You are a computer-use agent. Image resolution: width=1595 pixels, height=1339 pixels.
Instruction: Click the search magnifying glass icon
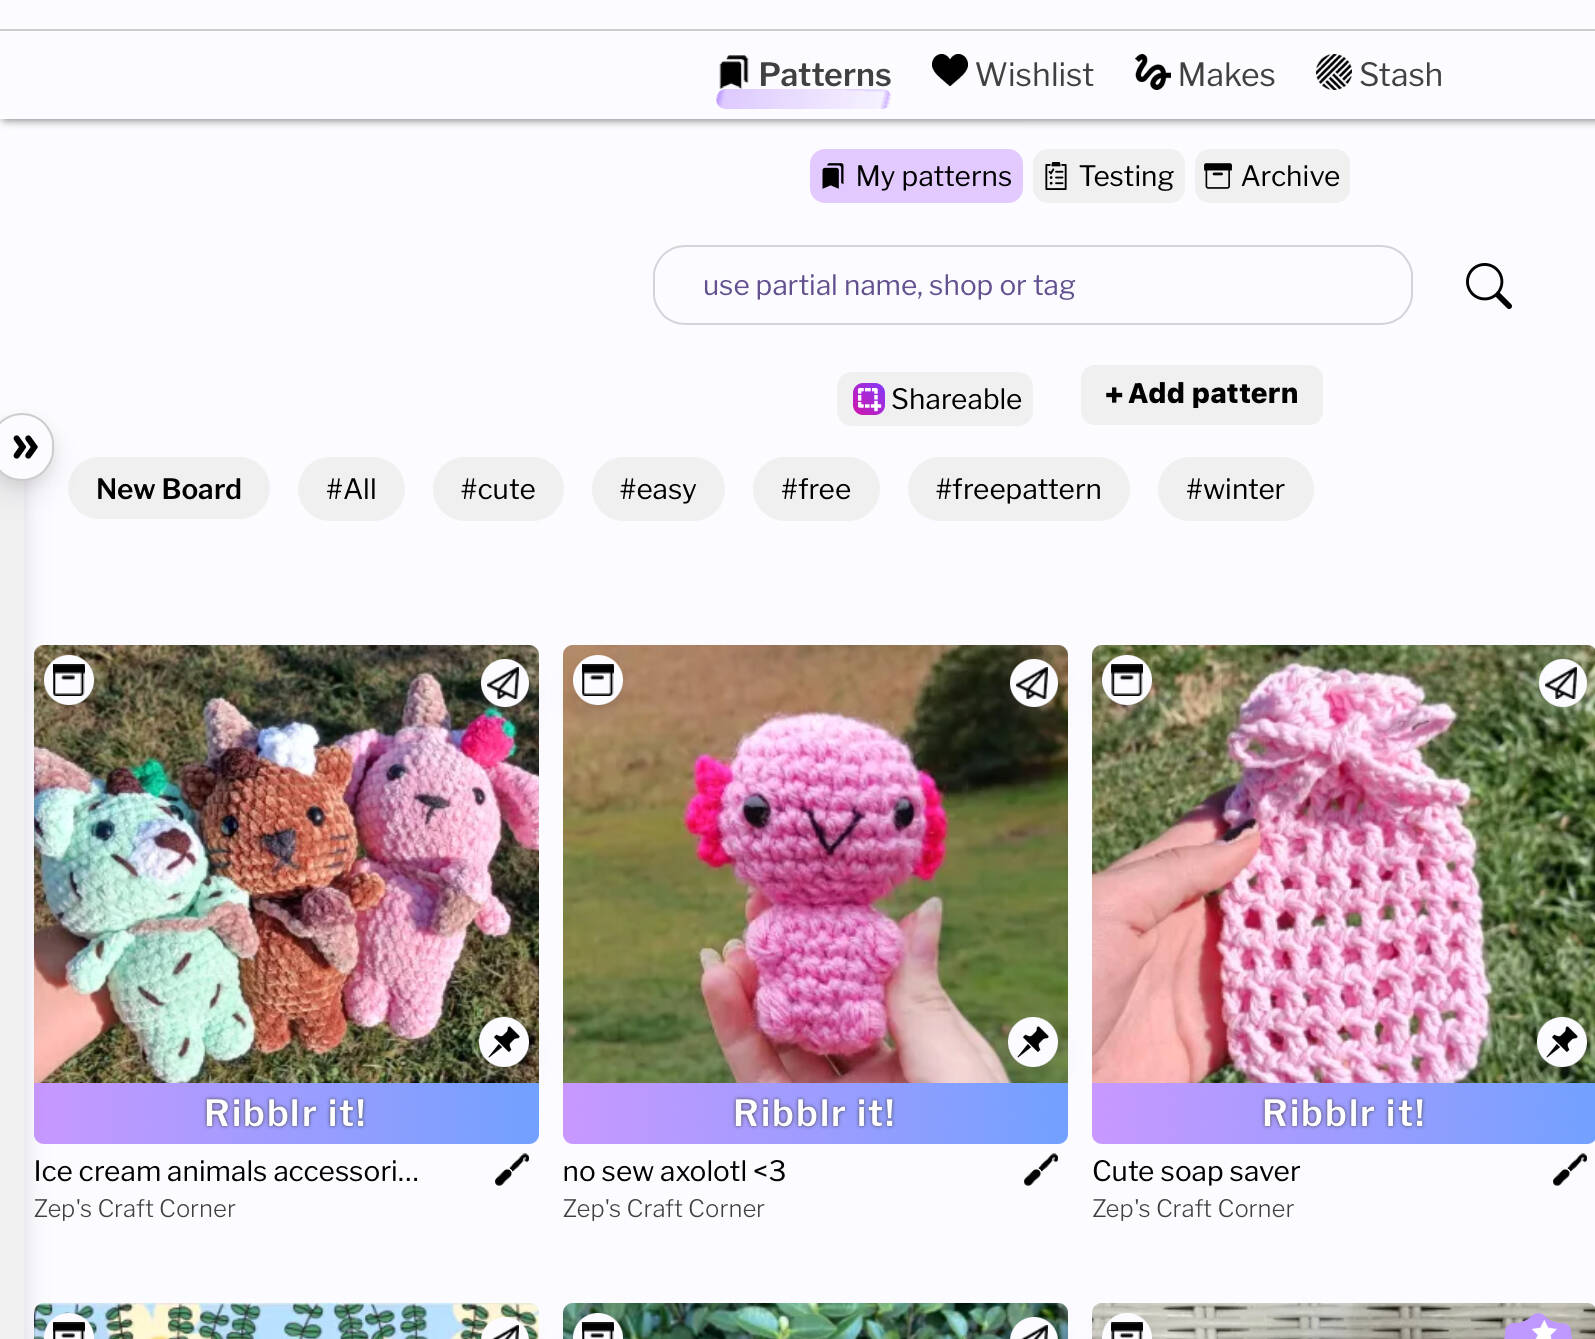click(x=1488, y=286)
